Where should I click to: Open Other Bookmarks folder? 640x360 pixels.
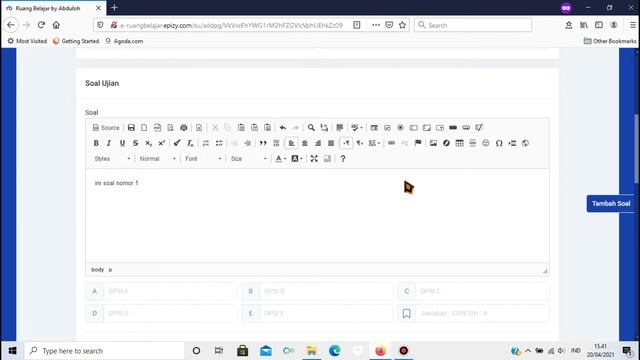click(x=610, y=41)
